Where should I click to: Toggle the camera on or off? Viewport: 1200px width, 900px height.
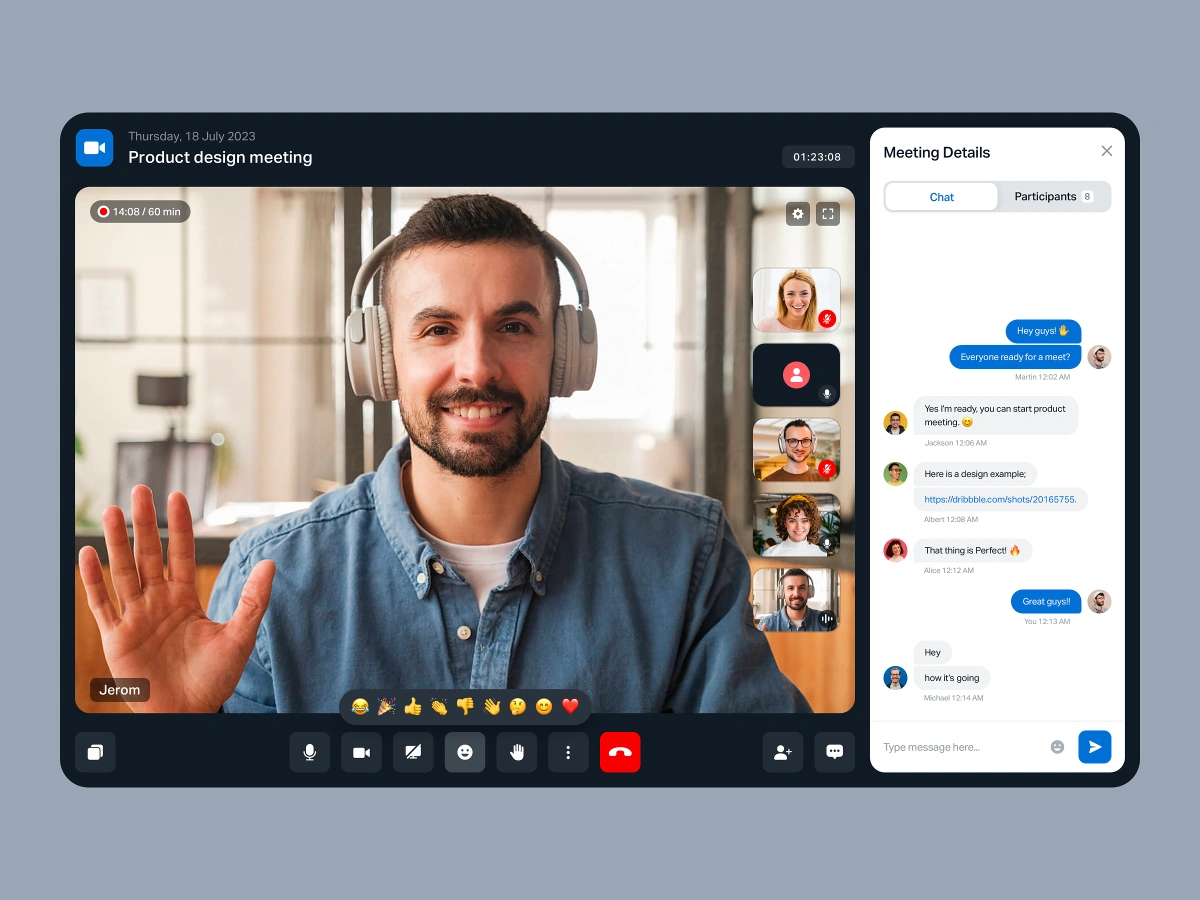[361, 752]
